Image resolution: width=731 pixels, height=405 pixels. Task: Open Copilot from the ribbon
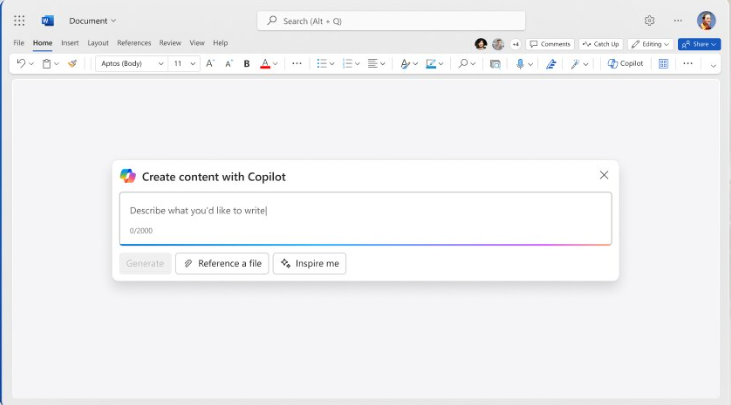(x=625, y=63)
